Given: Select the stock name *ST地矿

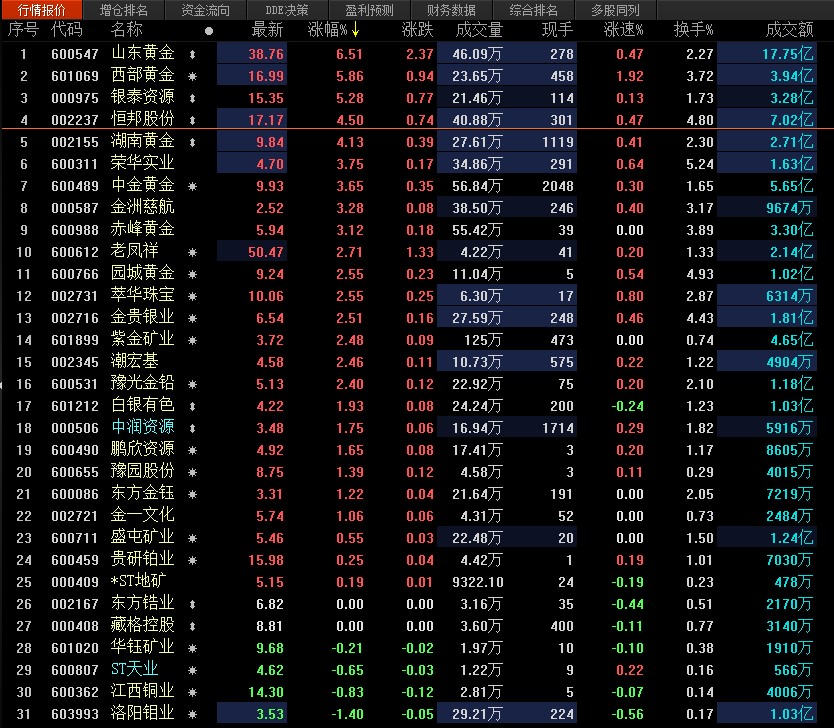Looking at the screenshot, I should 138,581.
